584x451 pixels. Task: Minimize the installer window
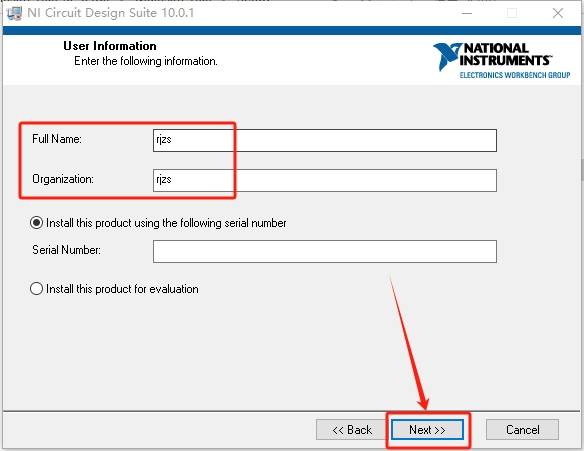467,13
